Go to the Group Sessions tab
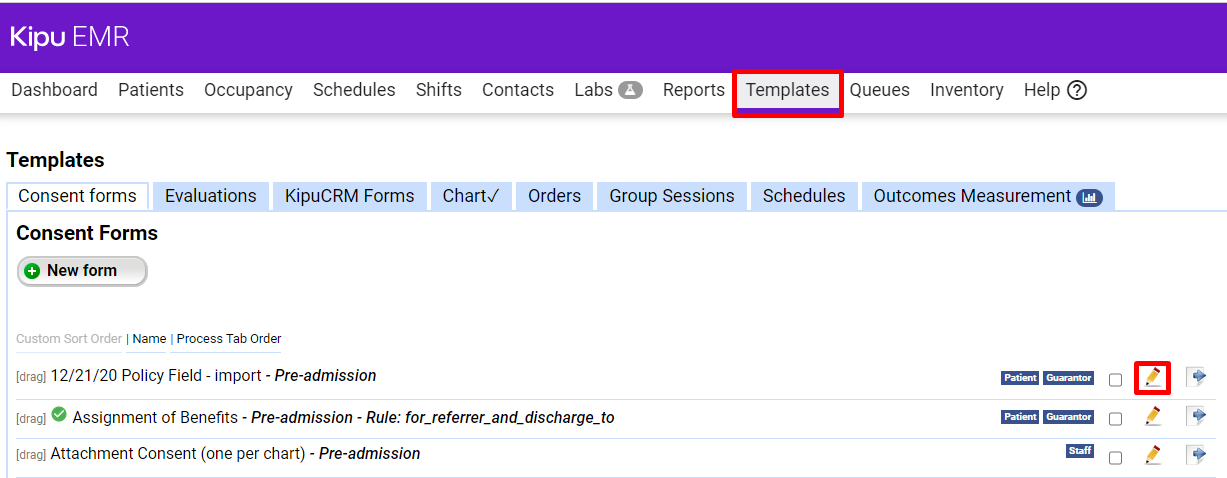This screenshot has height=478, width=1227. [x=672, y=196]
